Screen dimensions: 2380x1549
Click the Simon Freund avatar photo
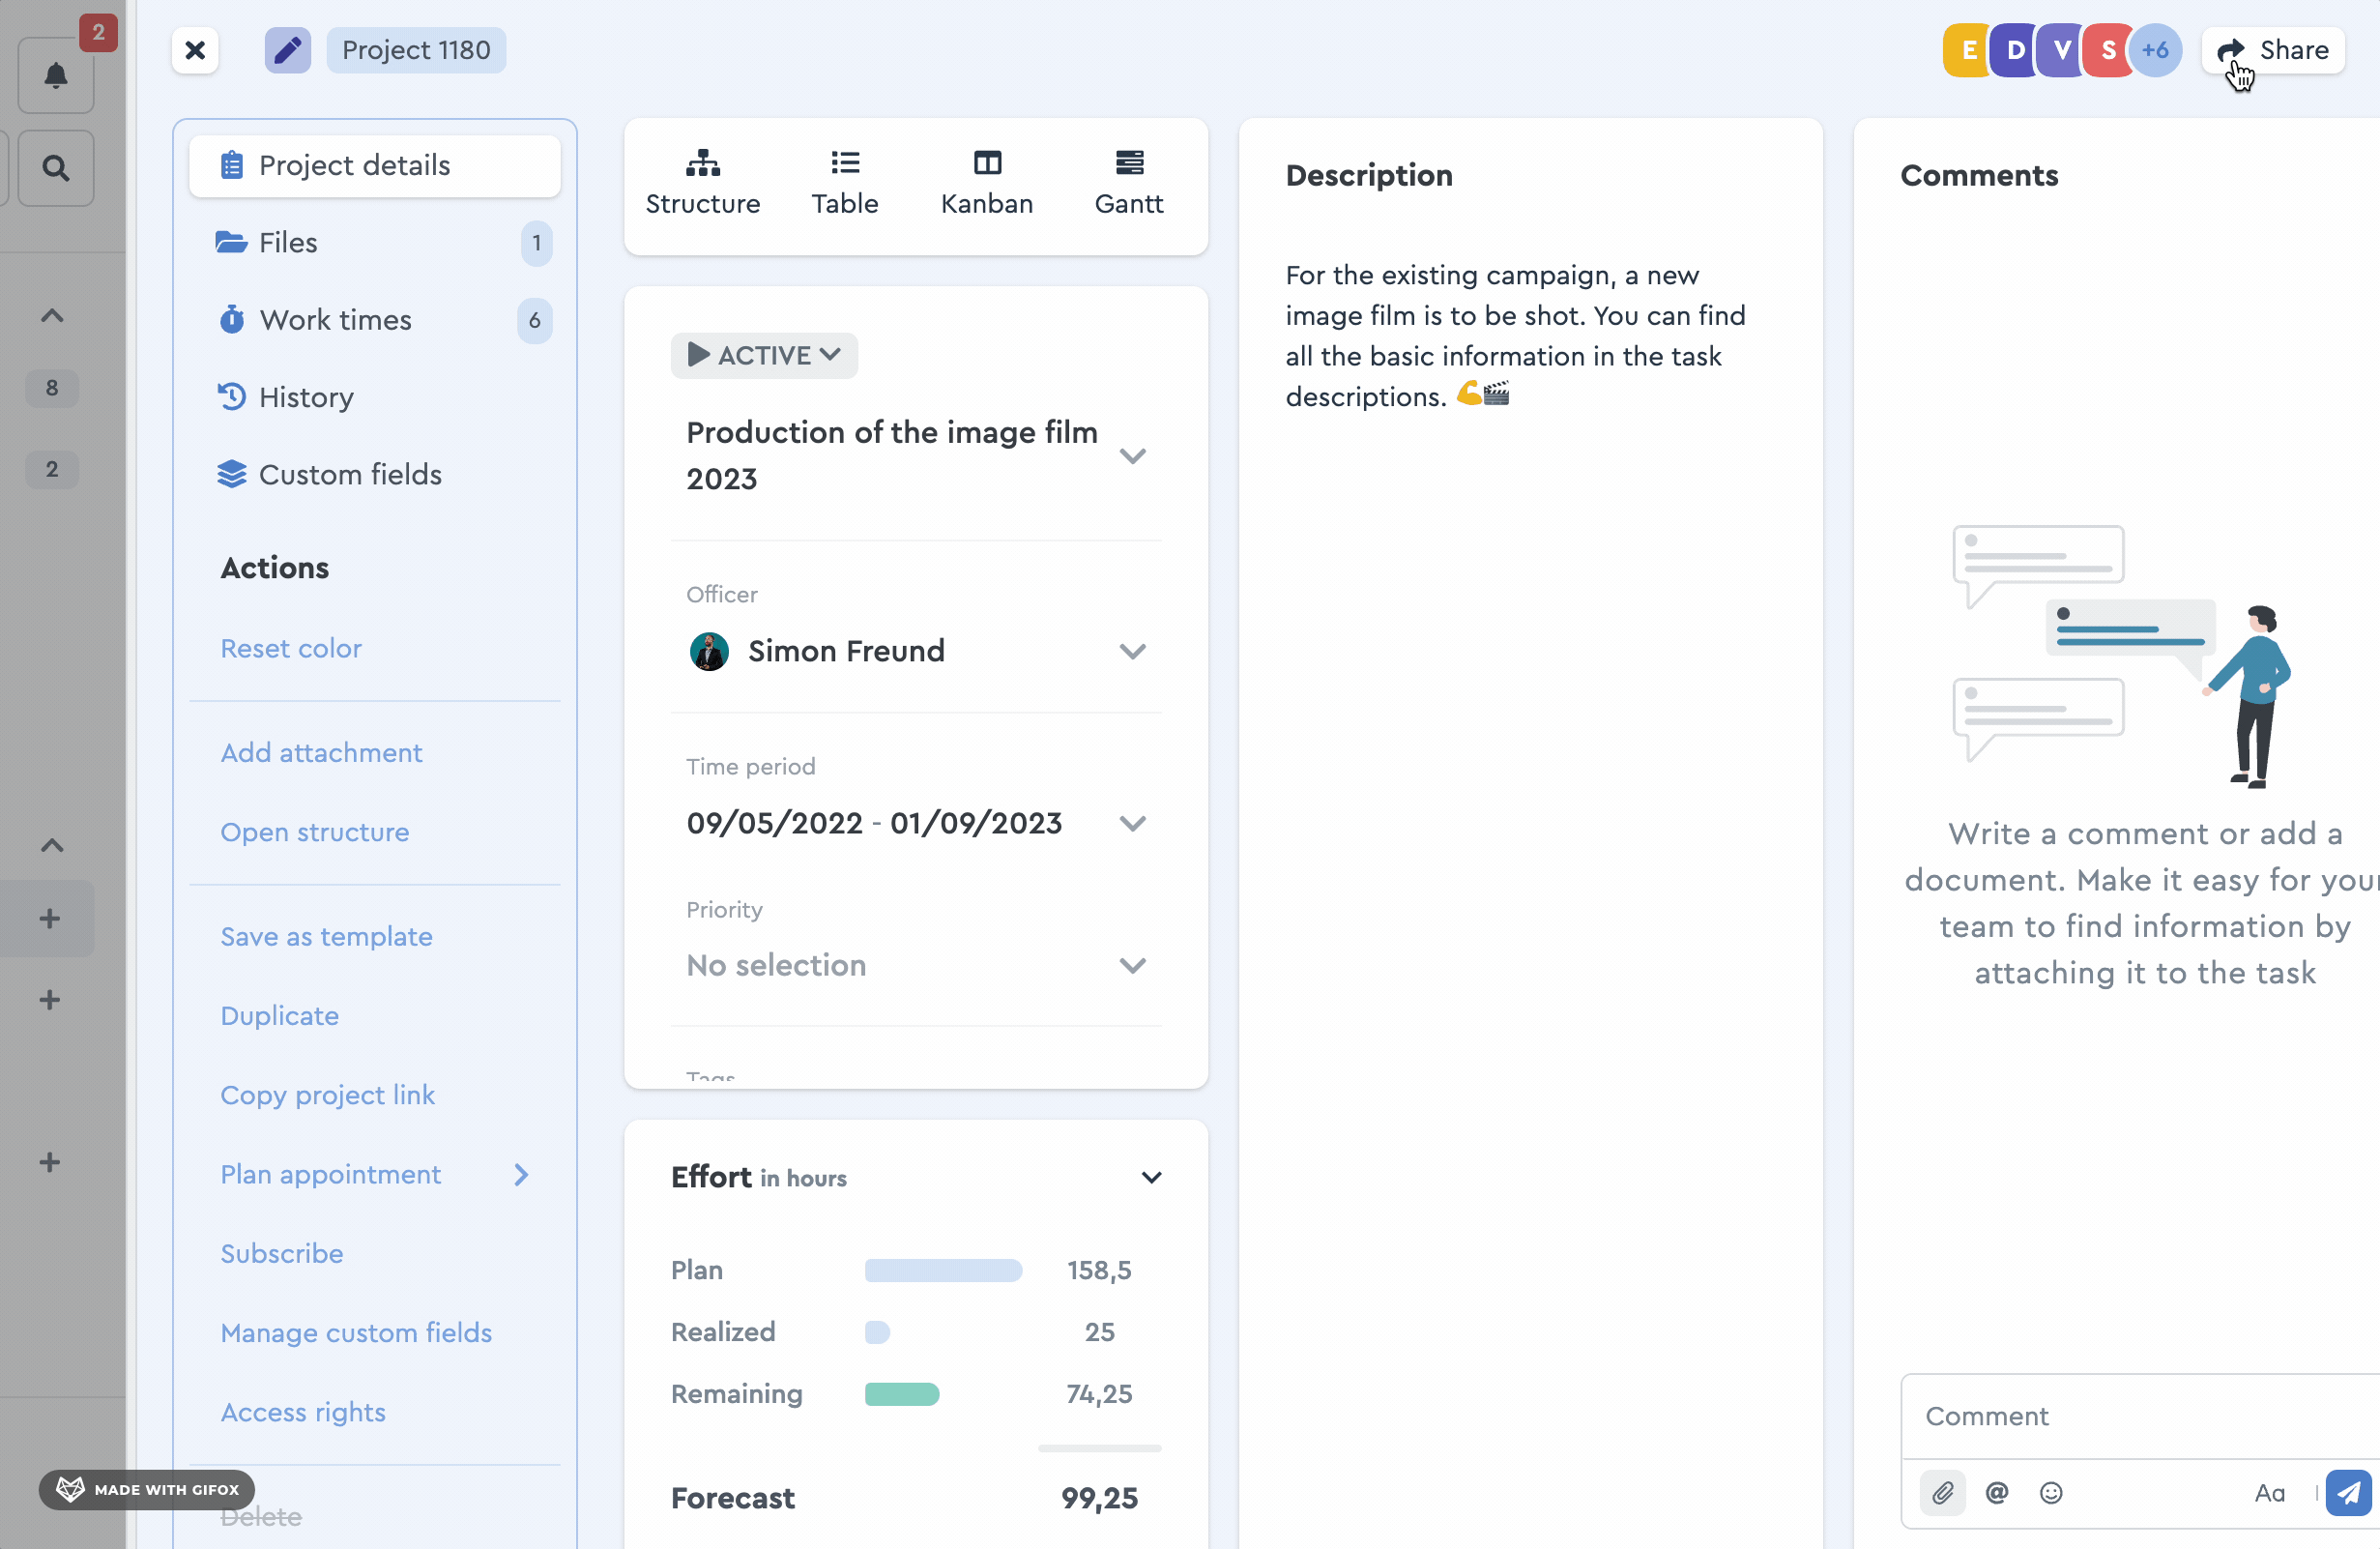tap(709, 651)
